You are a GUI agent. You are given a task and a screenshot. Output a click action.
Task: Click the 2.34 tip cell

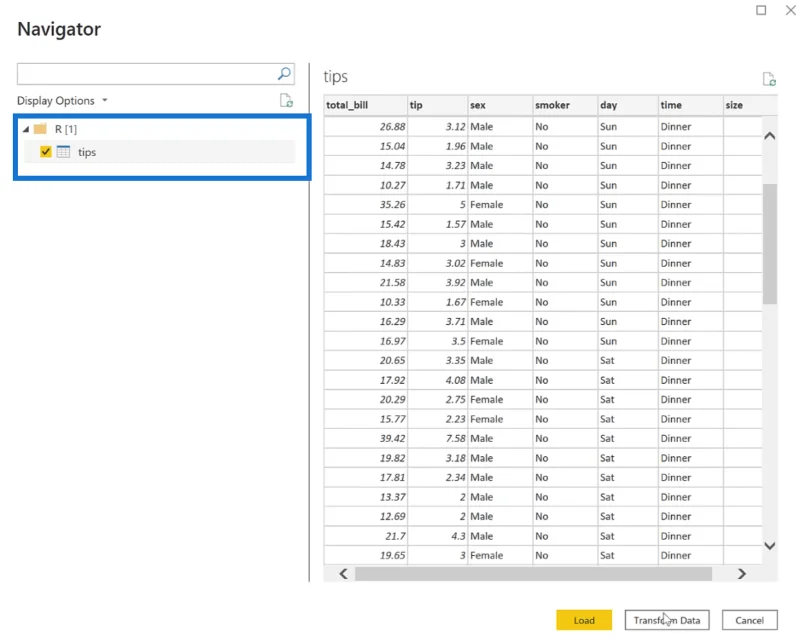point(437,478)
